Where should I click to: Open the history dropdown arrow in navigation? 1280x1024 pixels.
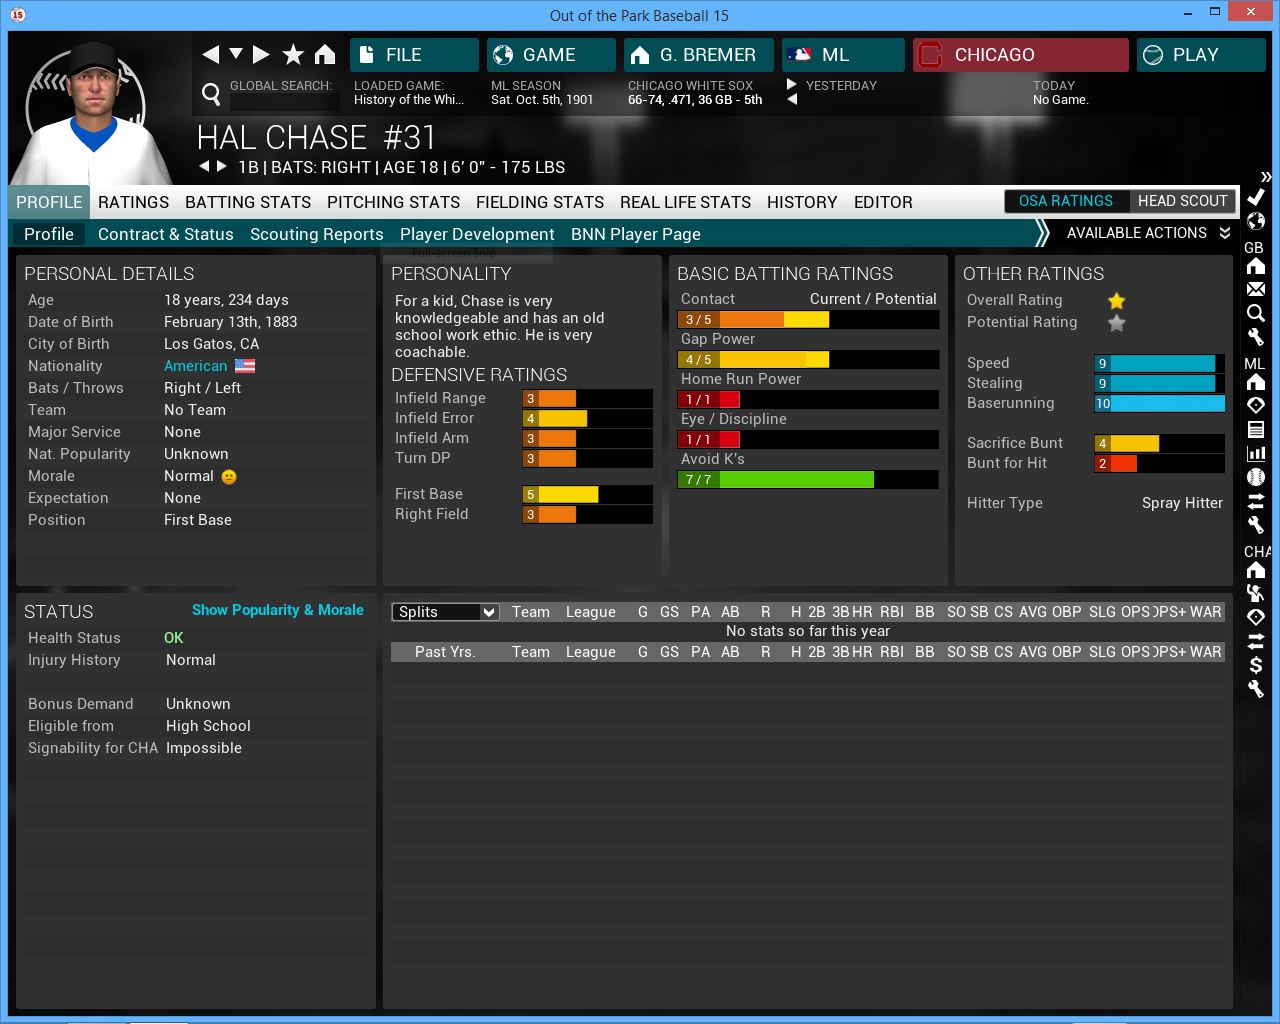pyautogui.click(x=236, y=54)
